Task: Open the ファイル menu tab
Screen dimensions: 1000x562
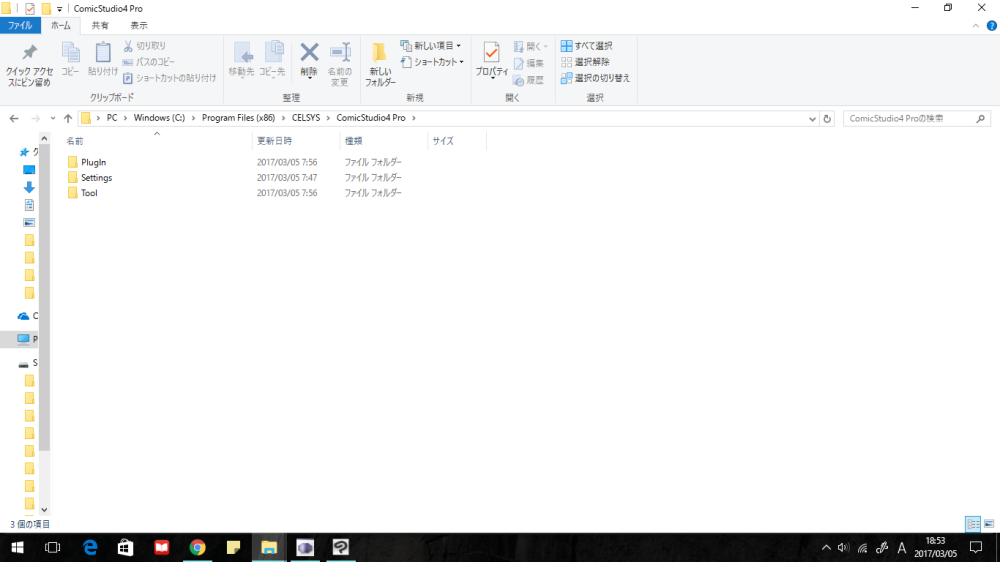Action: [x=20, y=26]
